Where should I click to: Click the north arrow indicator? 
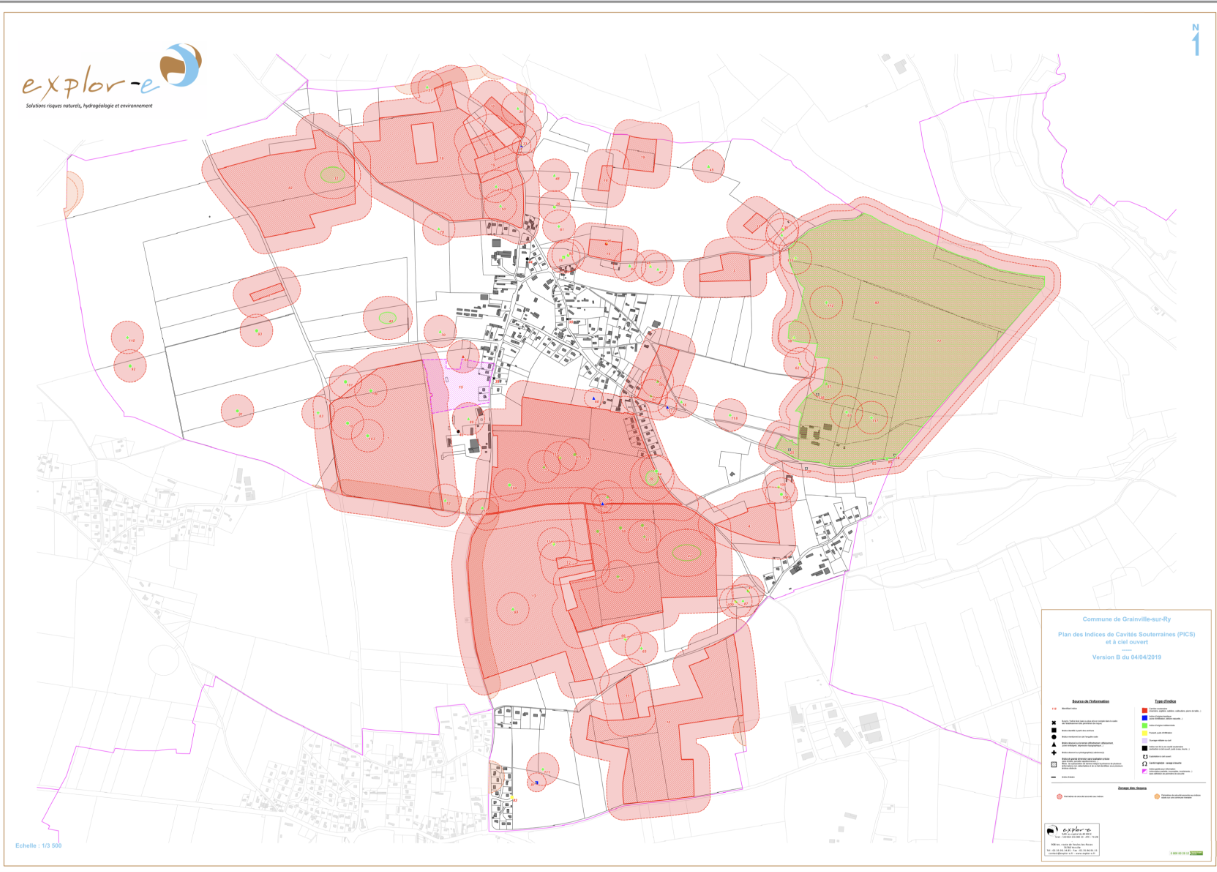point(1193,41)
